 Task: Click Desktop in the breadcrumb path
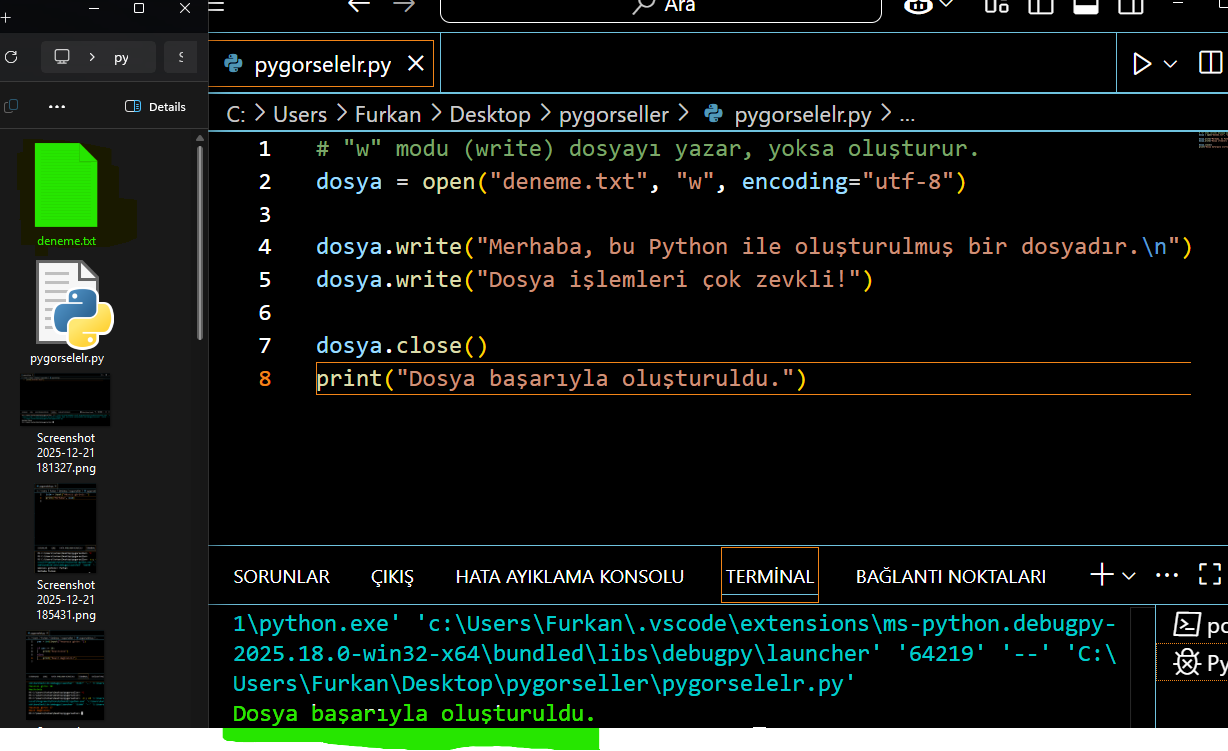pyautogui.click(x=489, y=114)
